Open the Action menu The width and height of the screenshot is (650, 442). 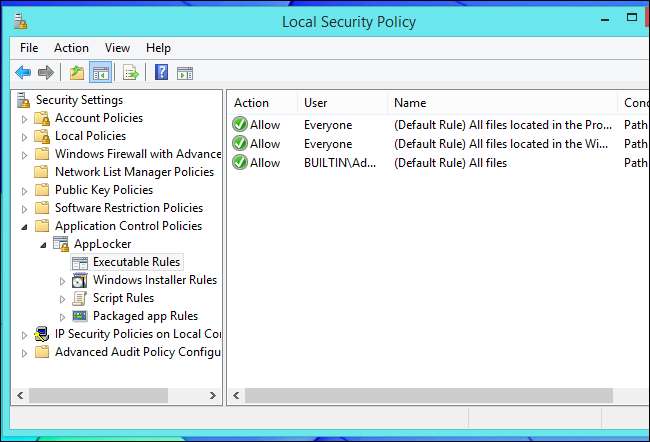click(x=71, y=48)
